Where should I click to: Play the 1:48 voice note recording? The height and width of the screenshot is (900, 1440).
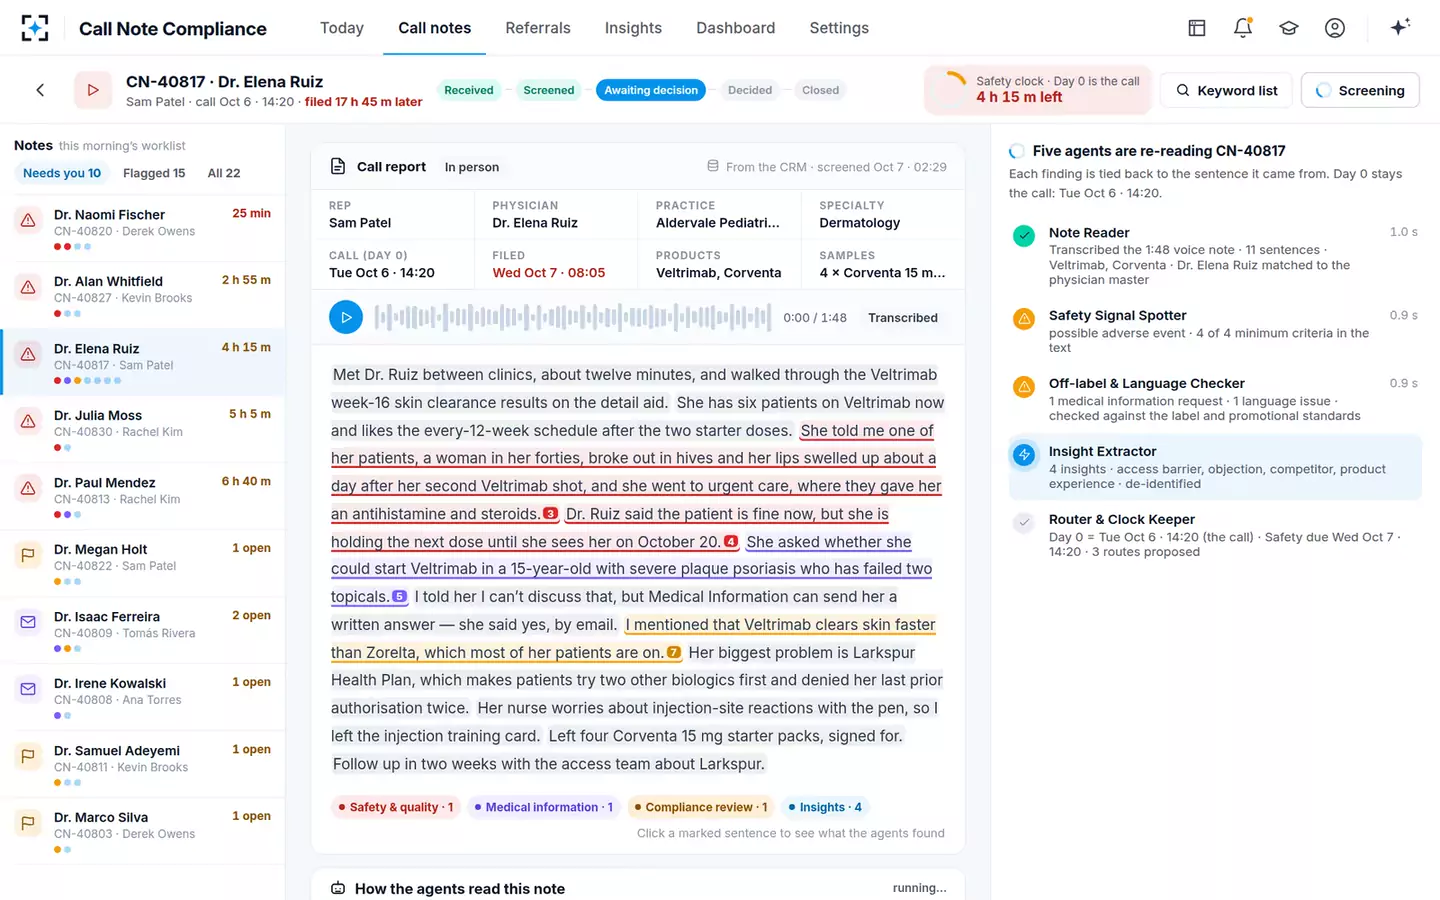point(346,318)
